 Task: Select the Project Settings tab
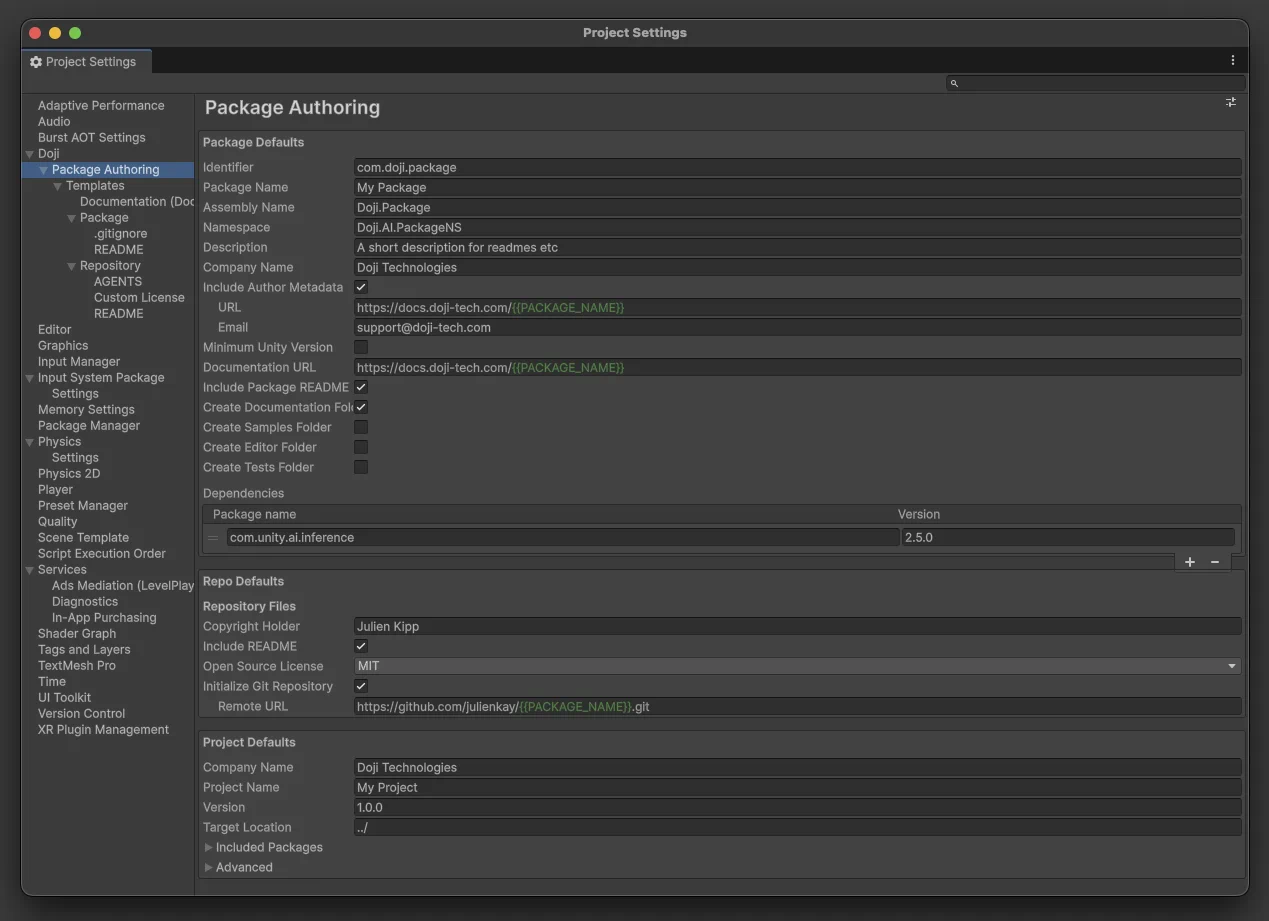(x=87, y=62)
